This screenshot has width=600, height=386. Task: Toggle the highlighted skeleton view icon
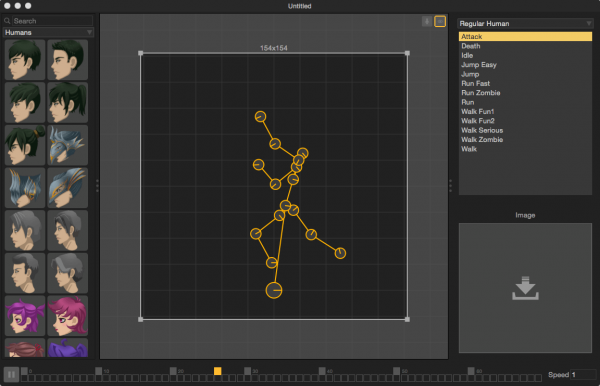[440, 21]
